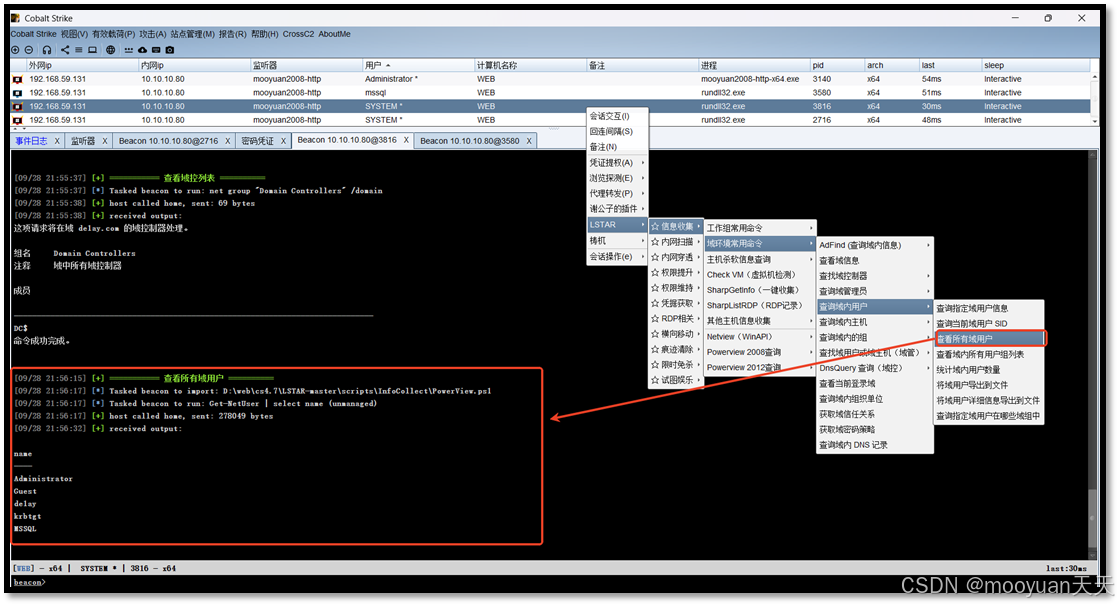Sort by the pid column header
This screenshot has height=606, width=1119.
(836, 65)
